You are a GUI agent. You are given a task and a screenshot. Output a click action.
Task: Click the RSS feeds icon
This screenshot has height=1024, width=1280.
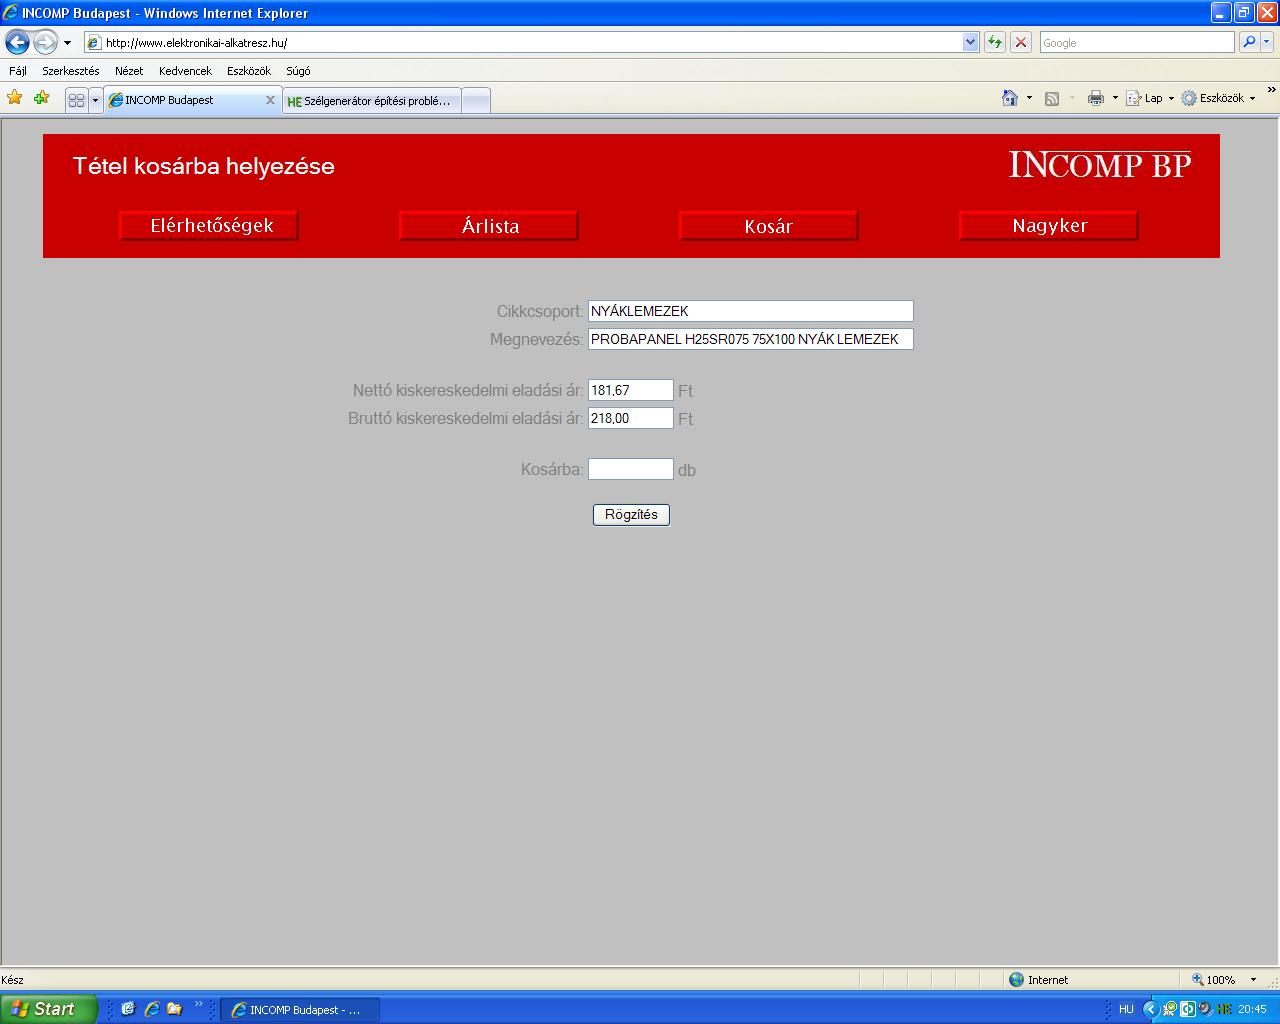1052,98
